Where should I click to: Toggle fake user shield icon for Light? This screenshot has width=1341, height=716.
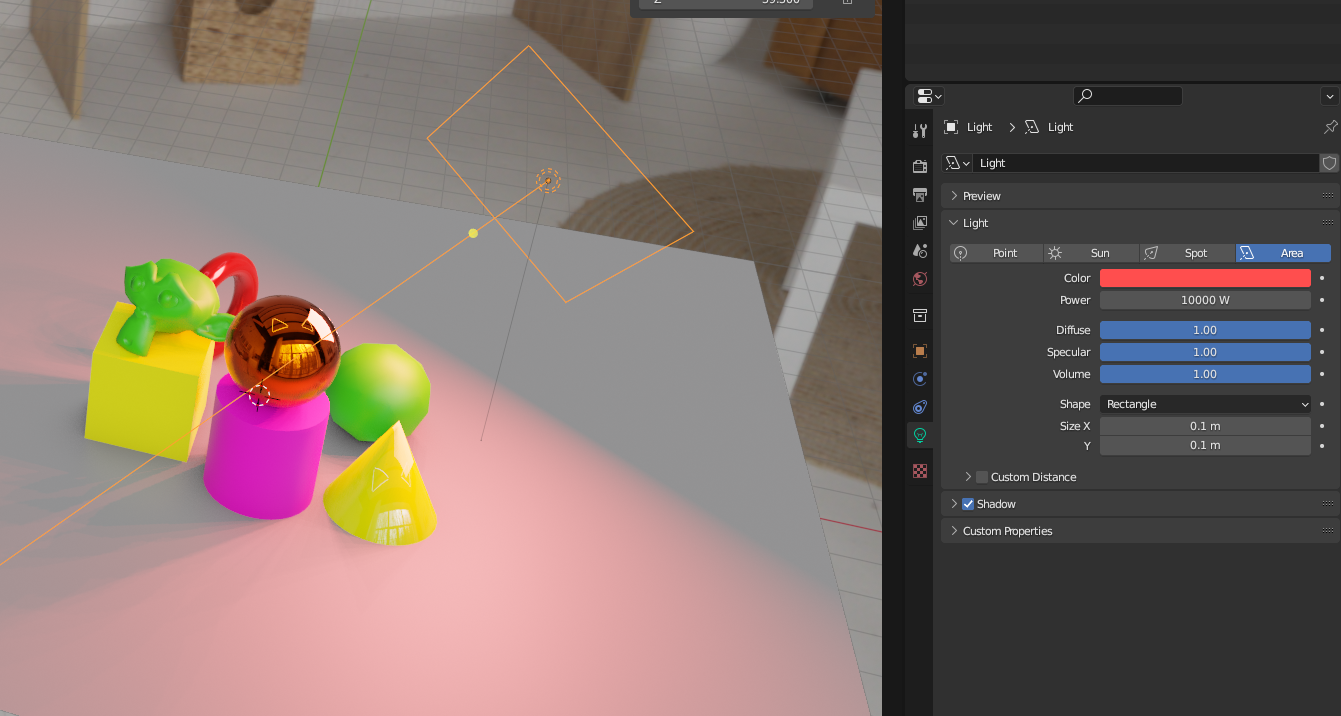click(x=1330, y=163)
